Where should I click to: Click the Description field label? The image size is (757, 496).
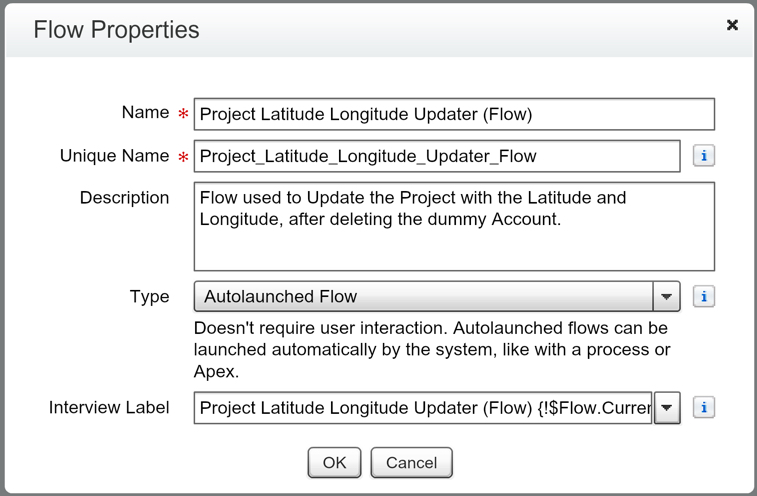tap(124, 198)
